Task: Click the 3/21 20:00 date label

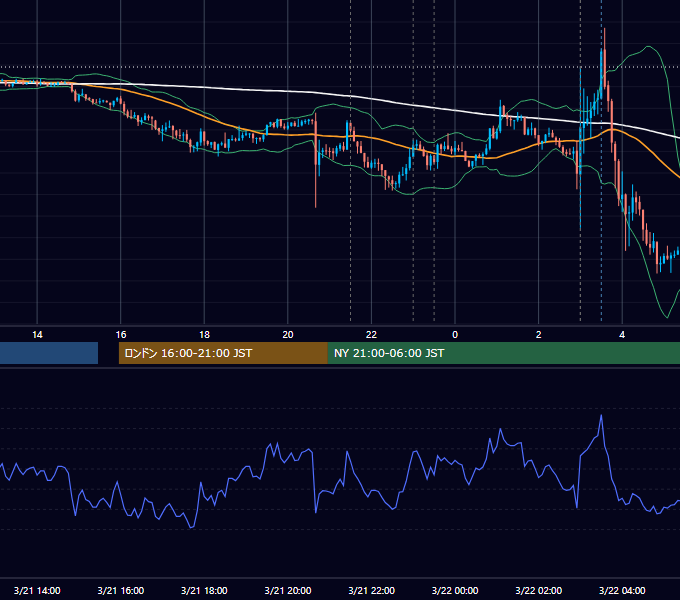Action: click(288, 590)
